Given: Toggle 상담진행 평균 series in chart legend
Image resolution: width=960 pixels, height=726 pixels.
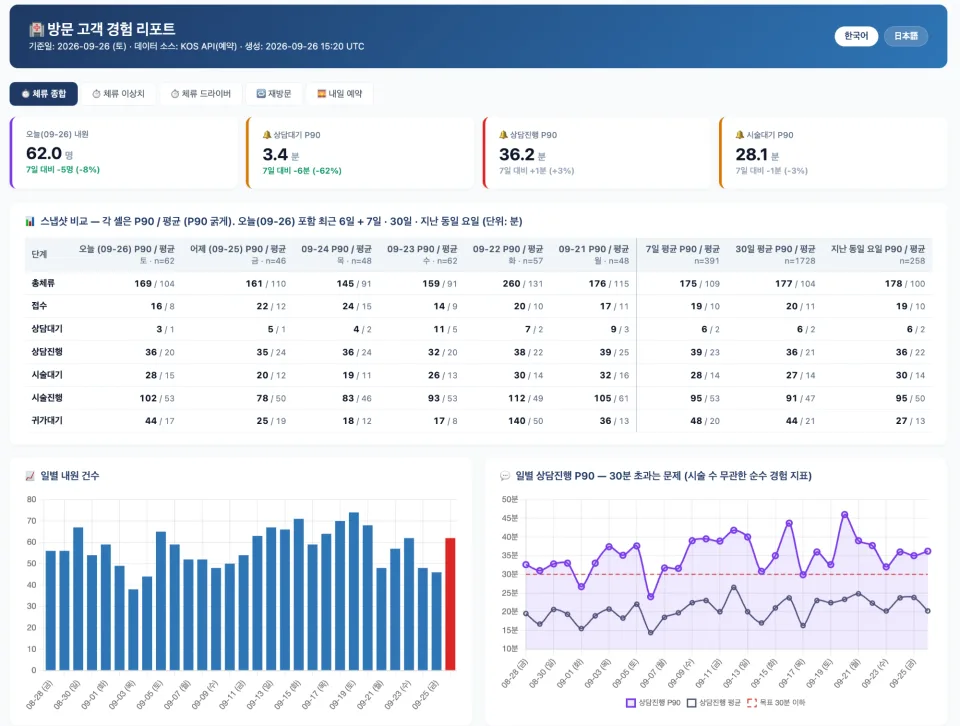Looking at the screenshot, I should tap(714, 703).
